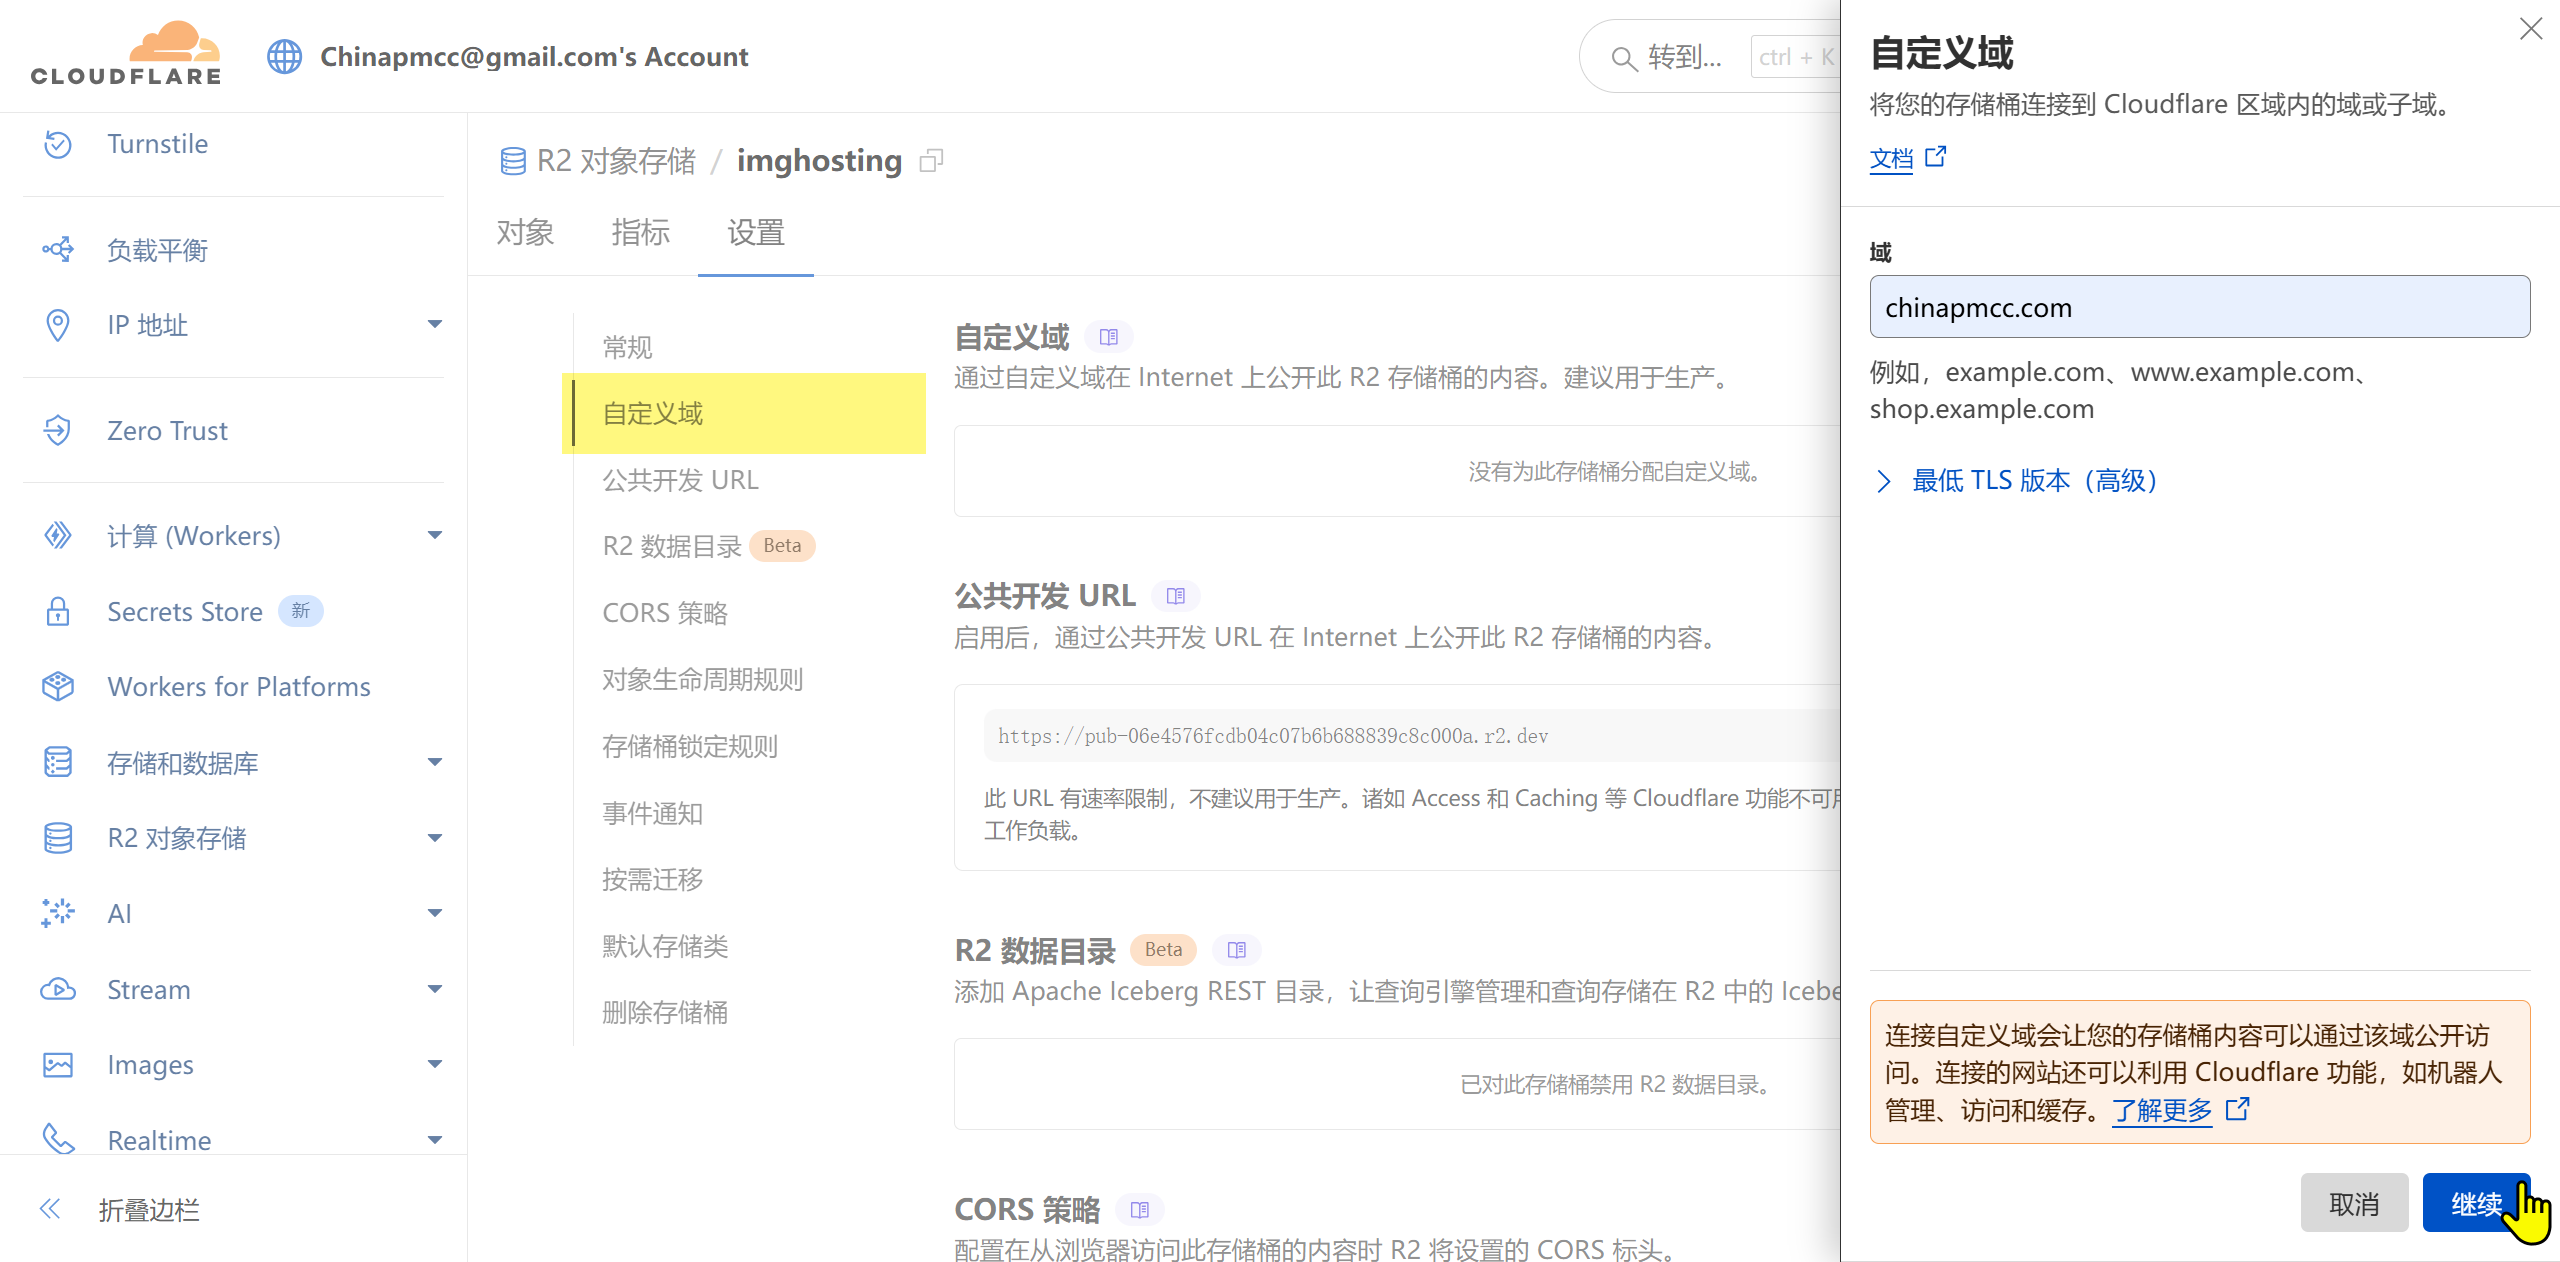Image resolution: width=2560 pixels, height=1262 pixels.
Task: Select the CORS 策略 settings item
Action: click(x=665, y=613)
